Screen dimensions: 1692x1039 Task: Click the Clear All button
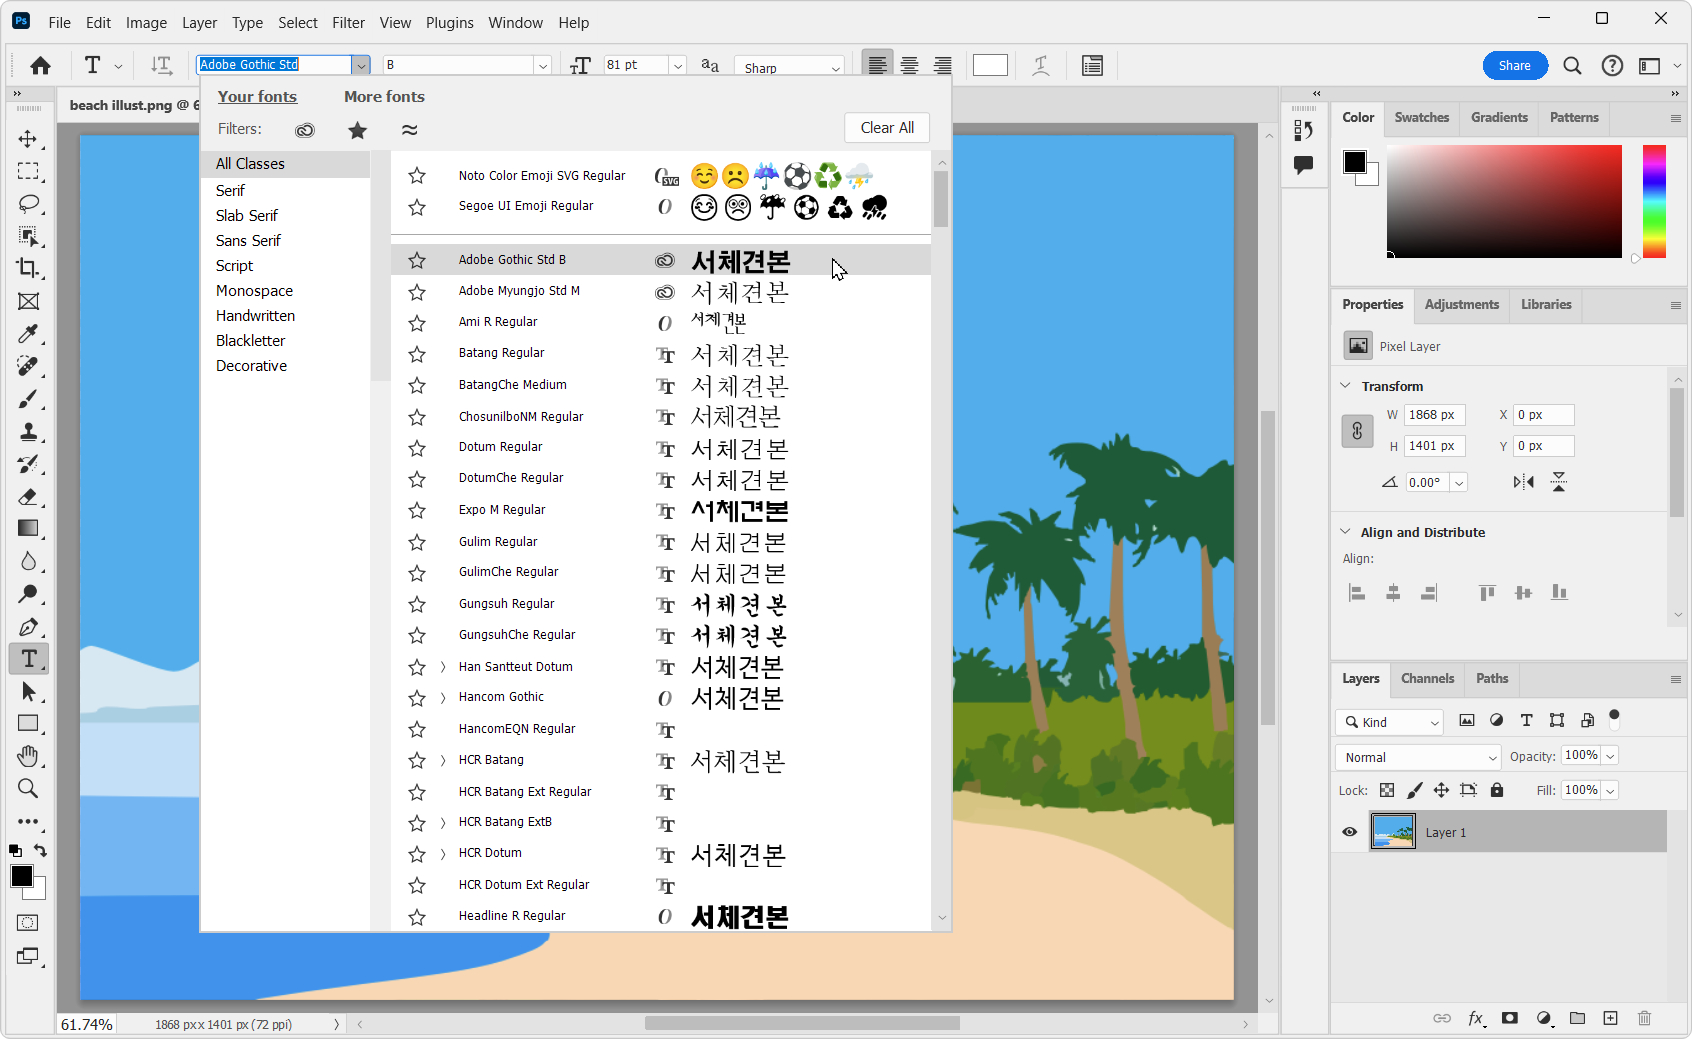click(887, 128)
